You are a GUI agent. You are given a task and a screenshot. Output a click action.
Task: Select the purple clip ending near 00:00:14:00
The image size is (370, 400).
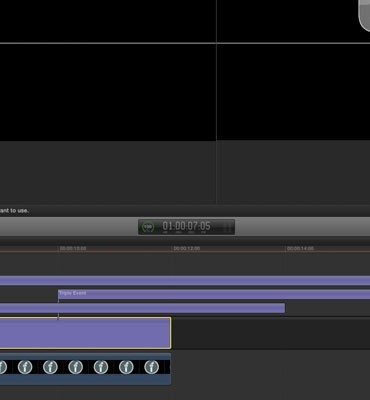coord(142,308)
